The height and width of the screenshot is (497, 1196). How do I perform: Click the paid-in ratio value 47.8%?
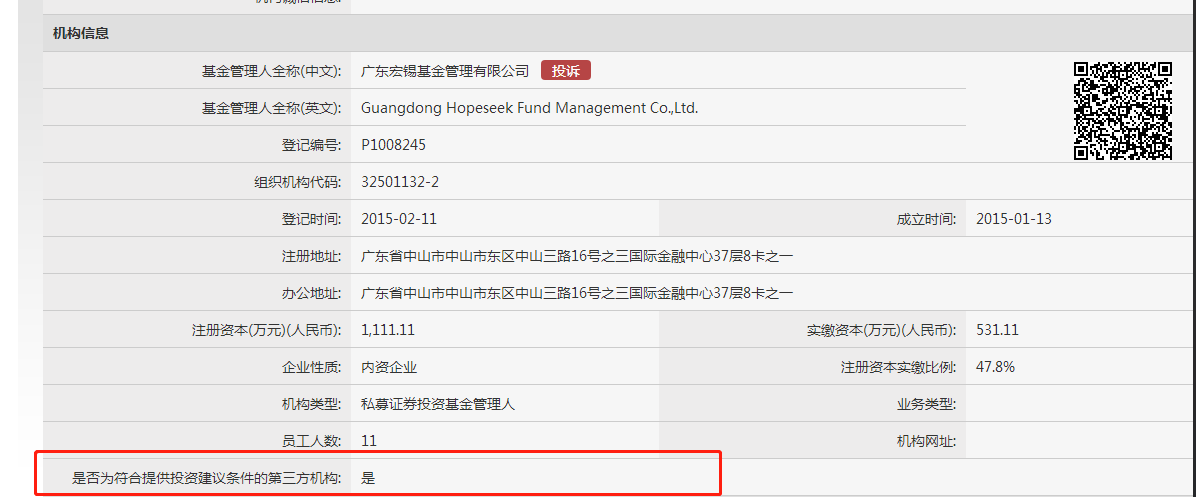[x=995, y=367]
